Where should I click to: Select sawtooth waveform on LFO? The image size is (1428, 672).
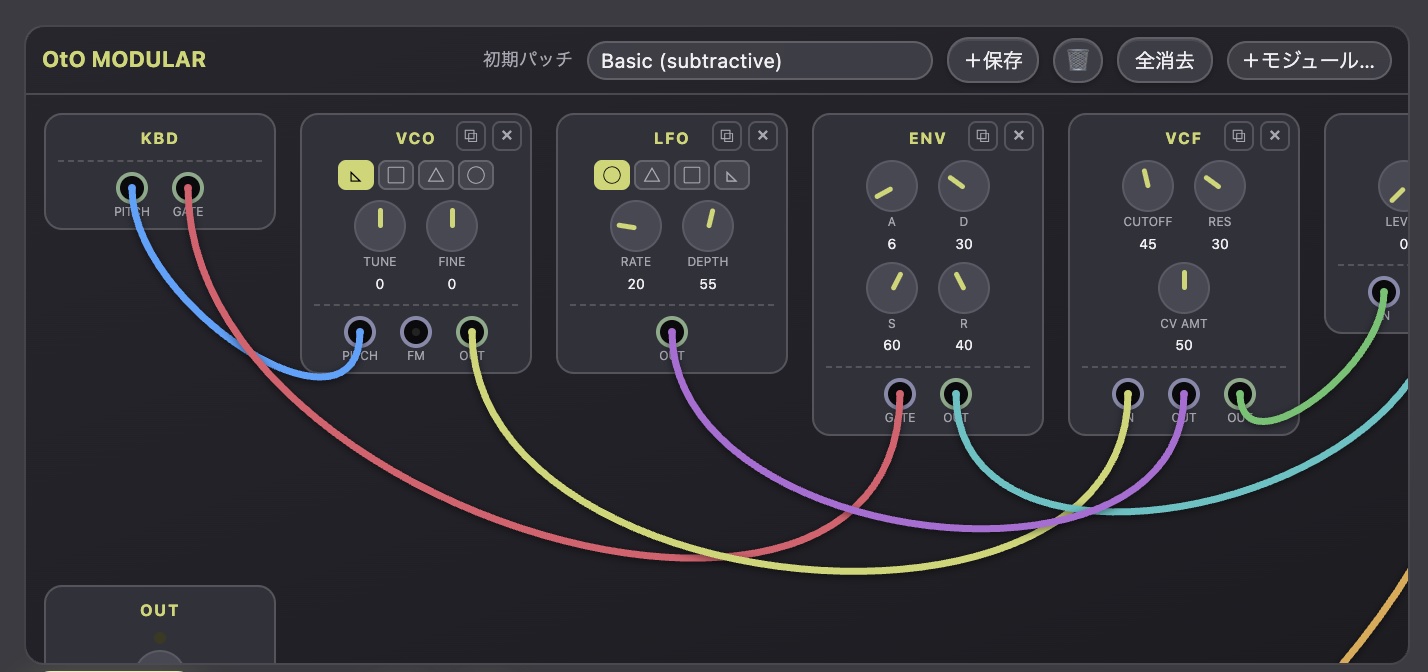click(732, 176)
